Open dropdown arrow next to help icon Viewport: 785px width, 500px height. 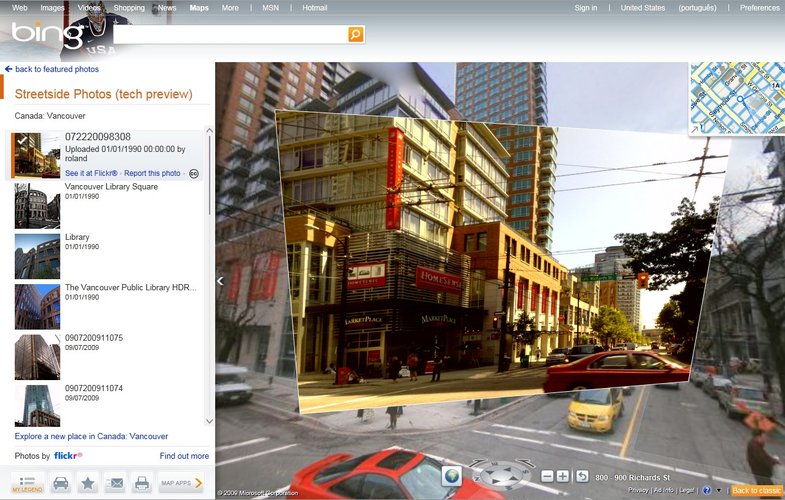[719, 490]
